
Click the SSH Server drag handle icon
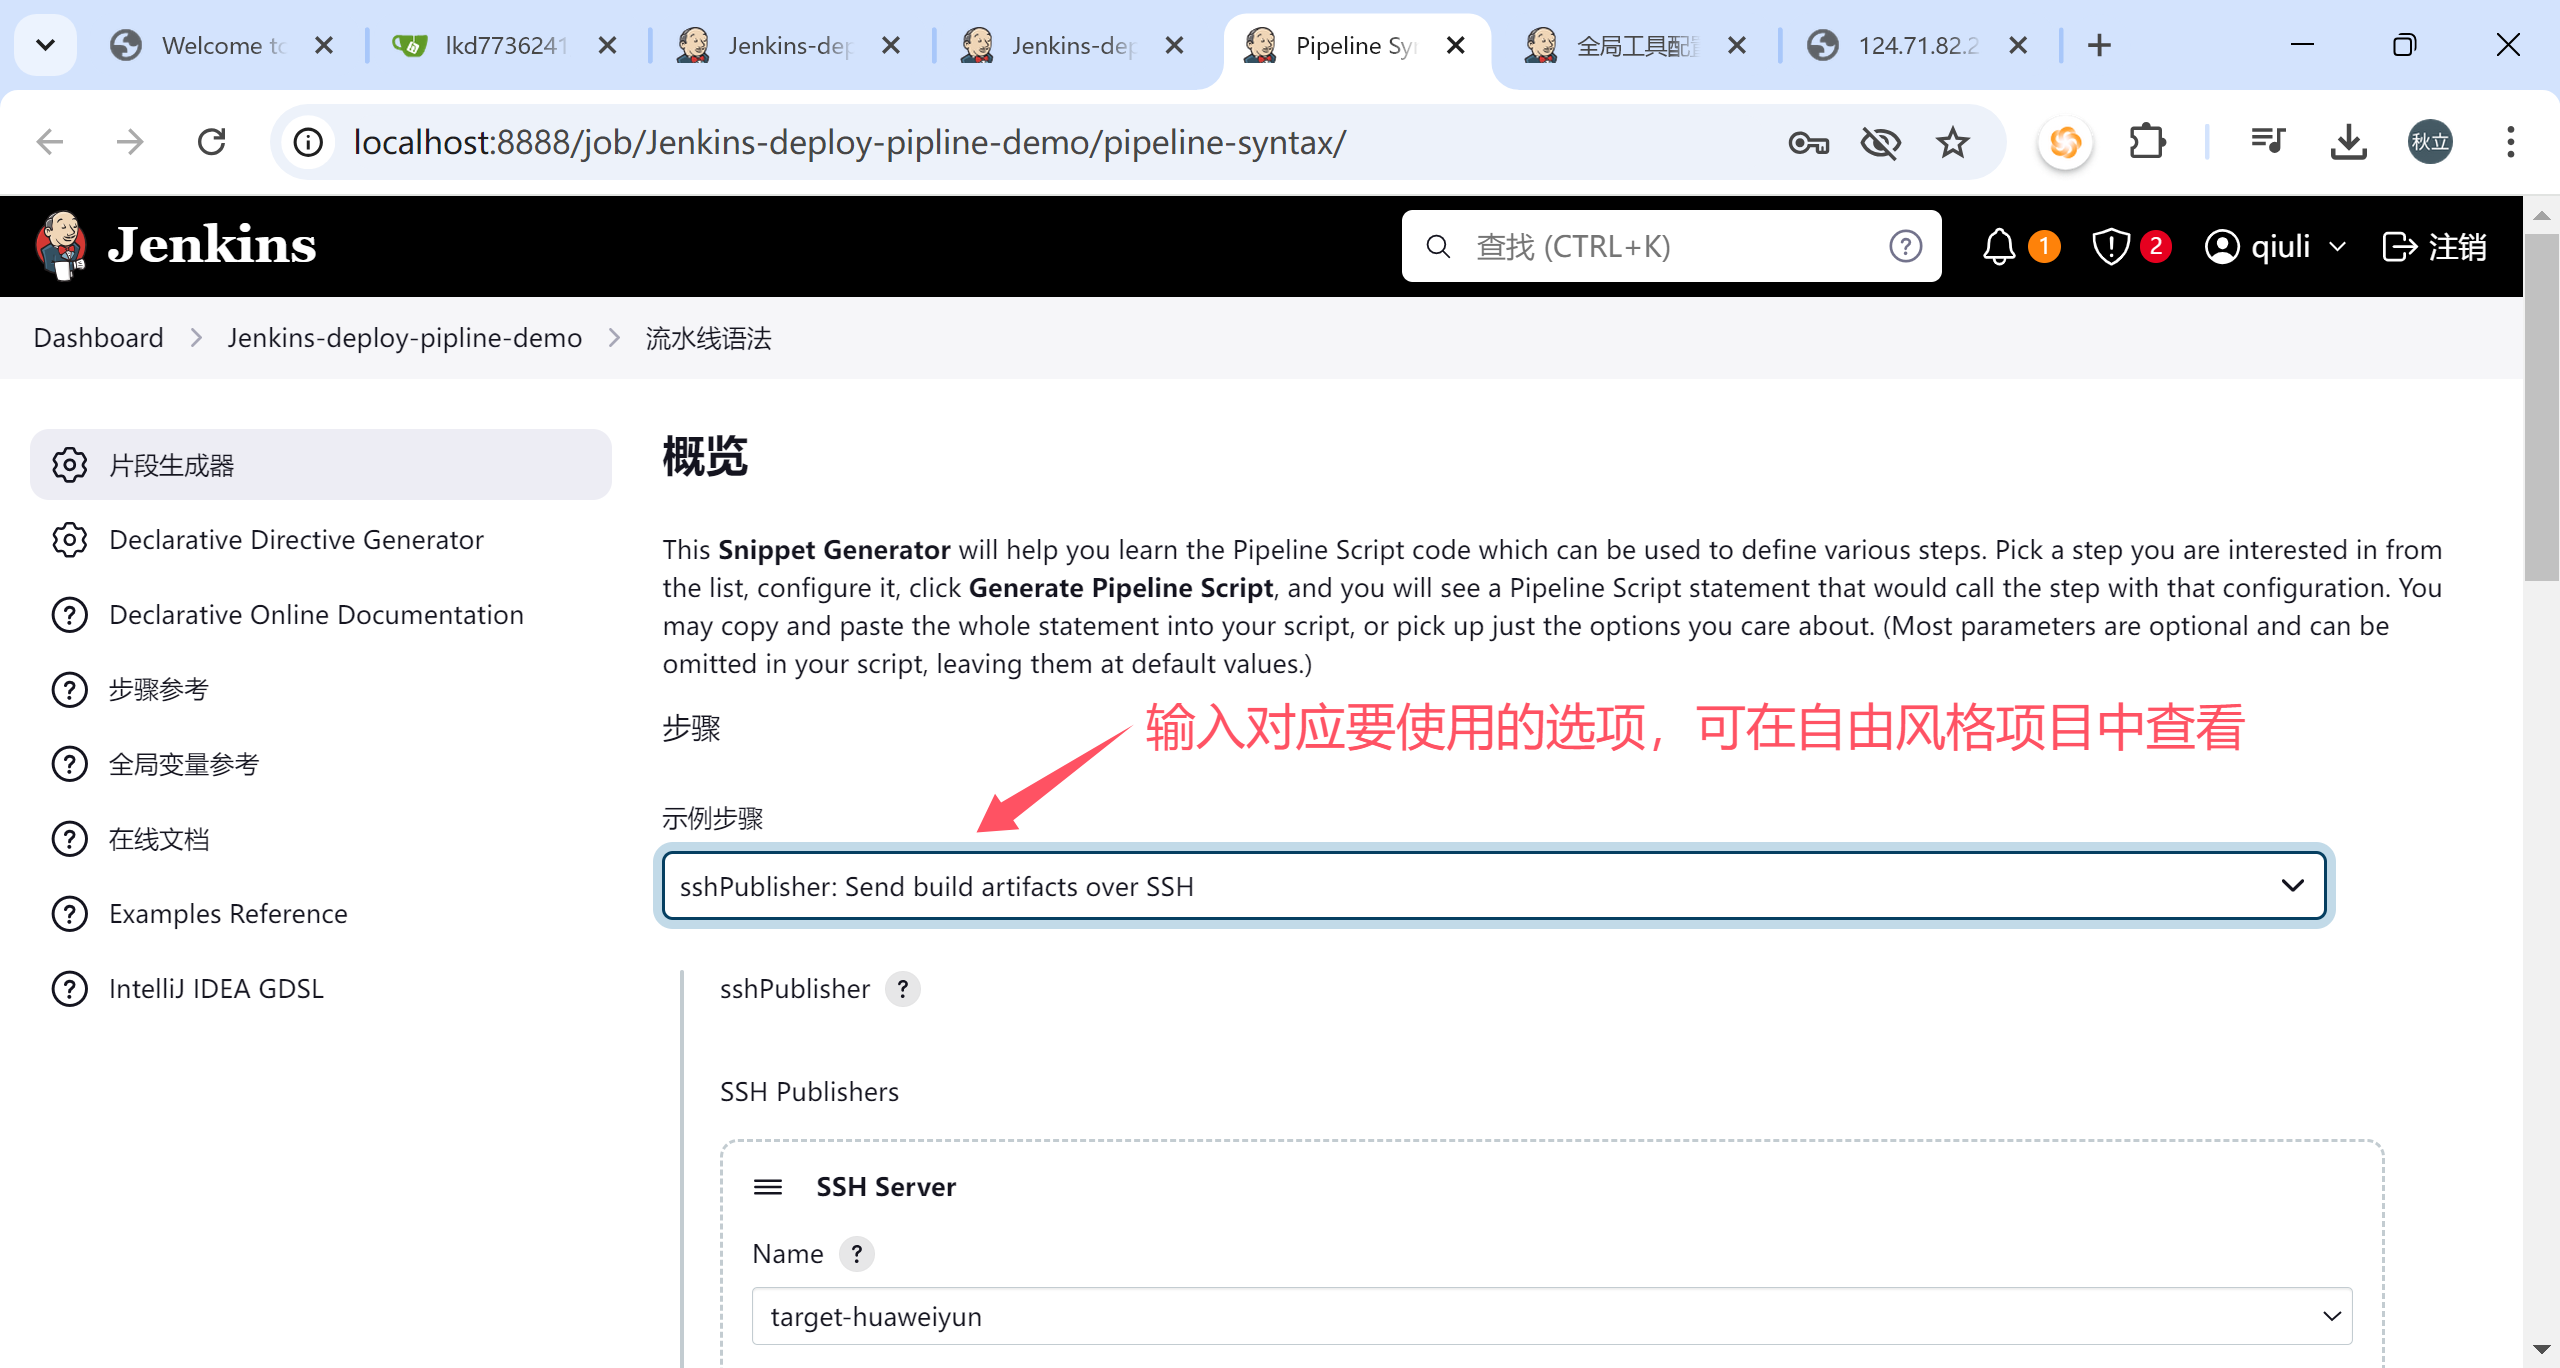(x=768, y=1187)
